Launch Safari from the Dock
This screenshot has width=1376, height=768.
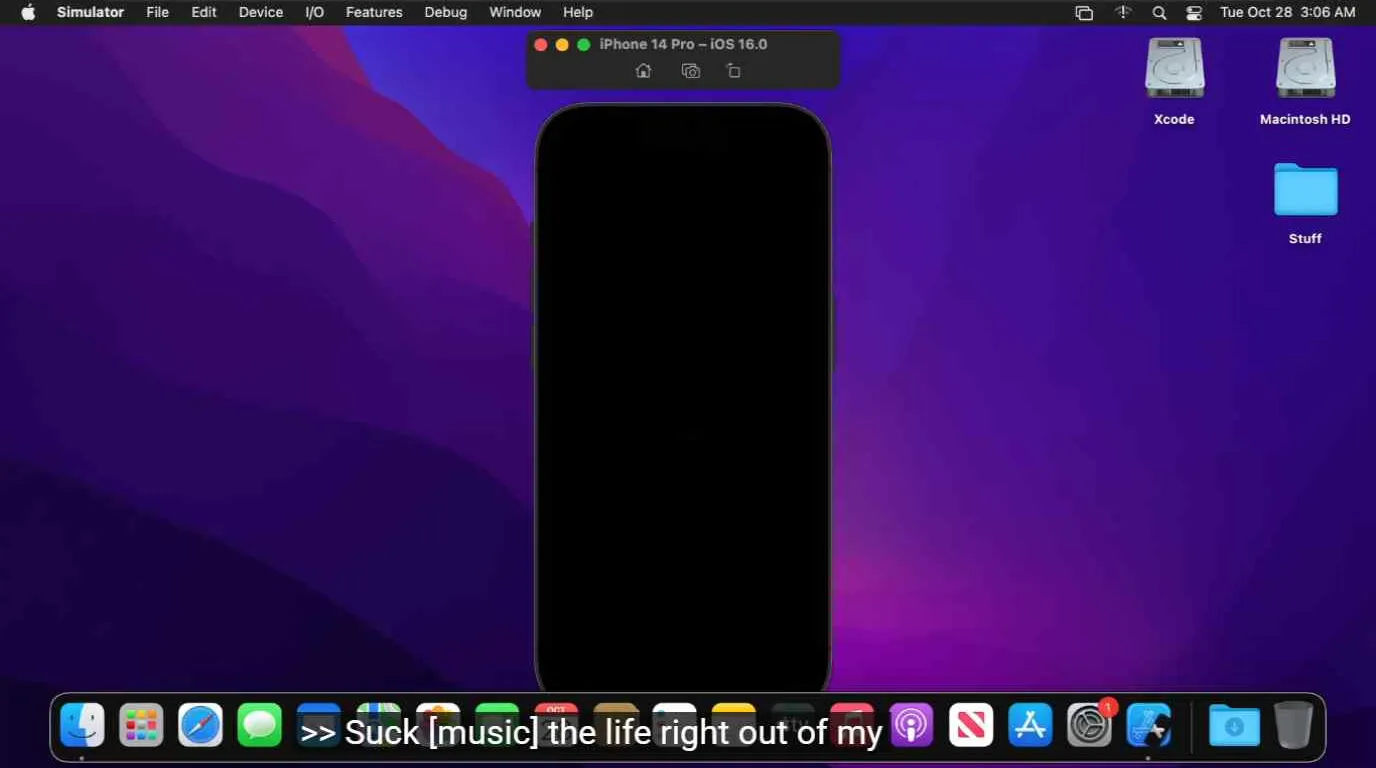[x=200, y=725]
